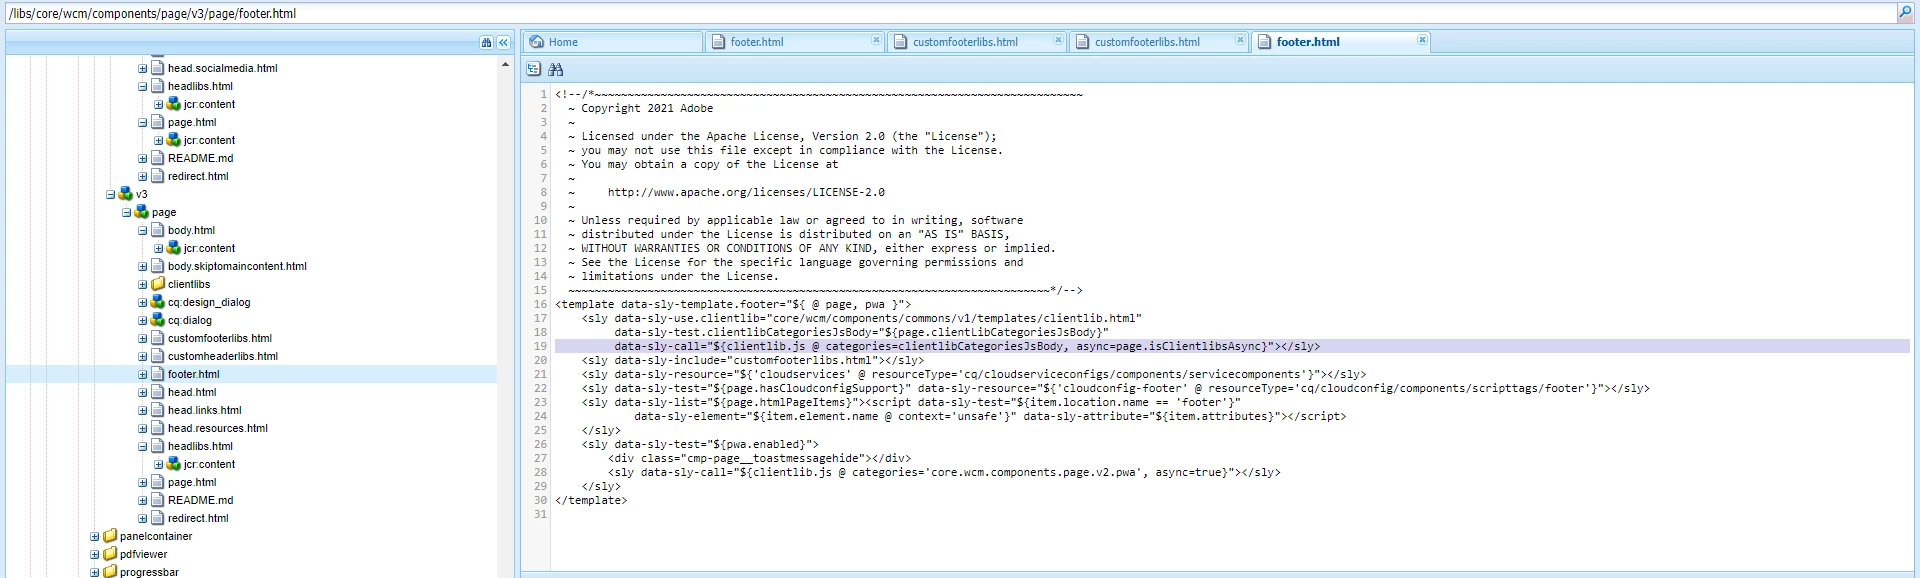Viewport: 1920px width, 578px height.
Task: Click line number 16 in the gutter
Action: (540, 304)
